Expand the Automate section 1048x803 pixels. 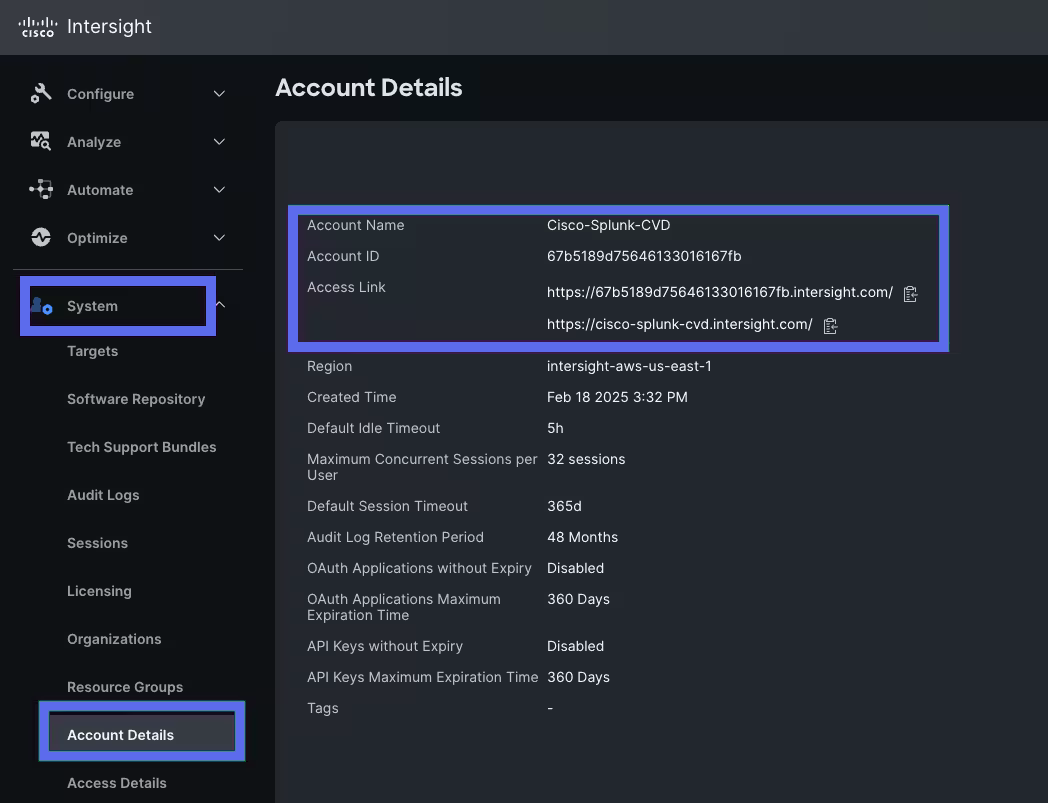click(x=219, y=189)
